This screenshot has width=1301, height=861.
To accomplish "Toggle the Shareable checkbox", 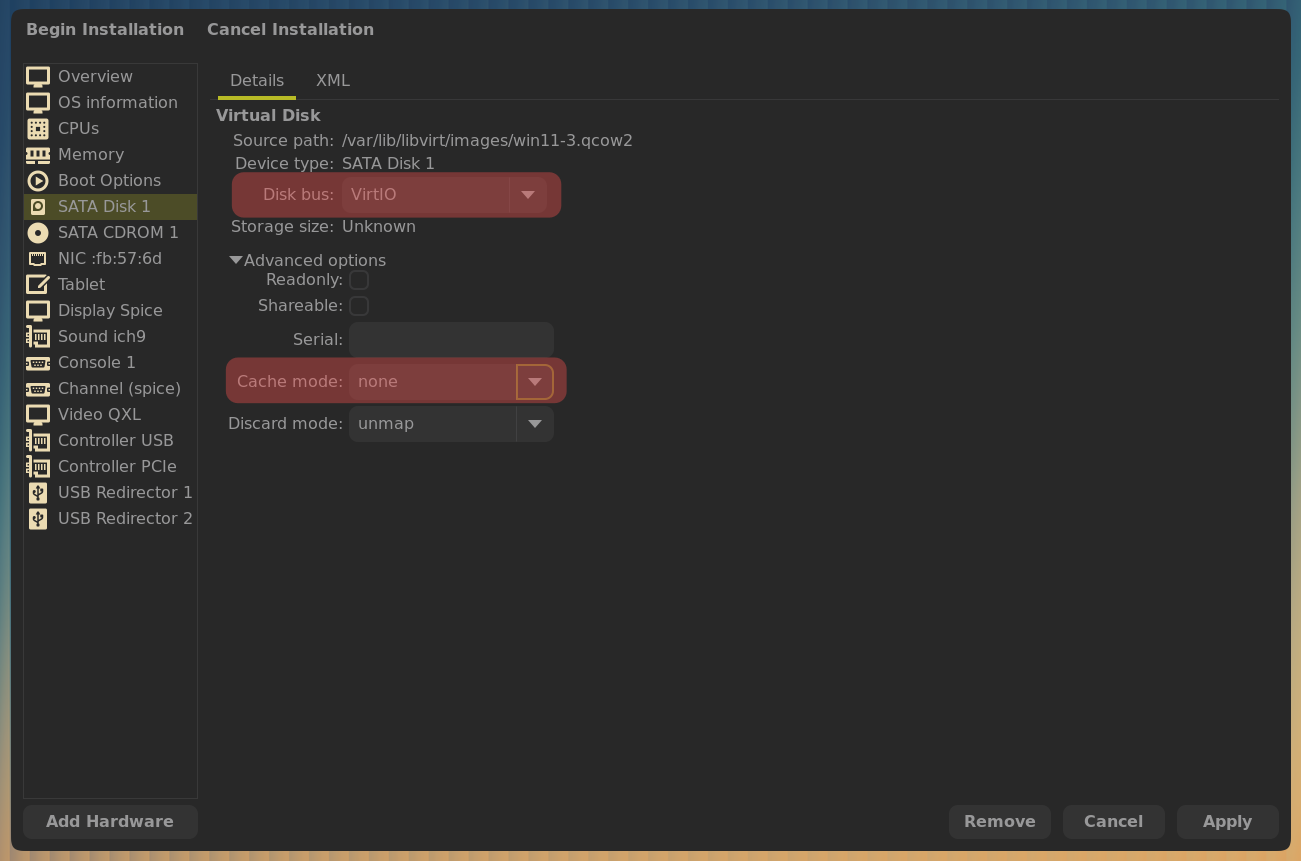I will (359, 306).
